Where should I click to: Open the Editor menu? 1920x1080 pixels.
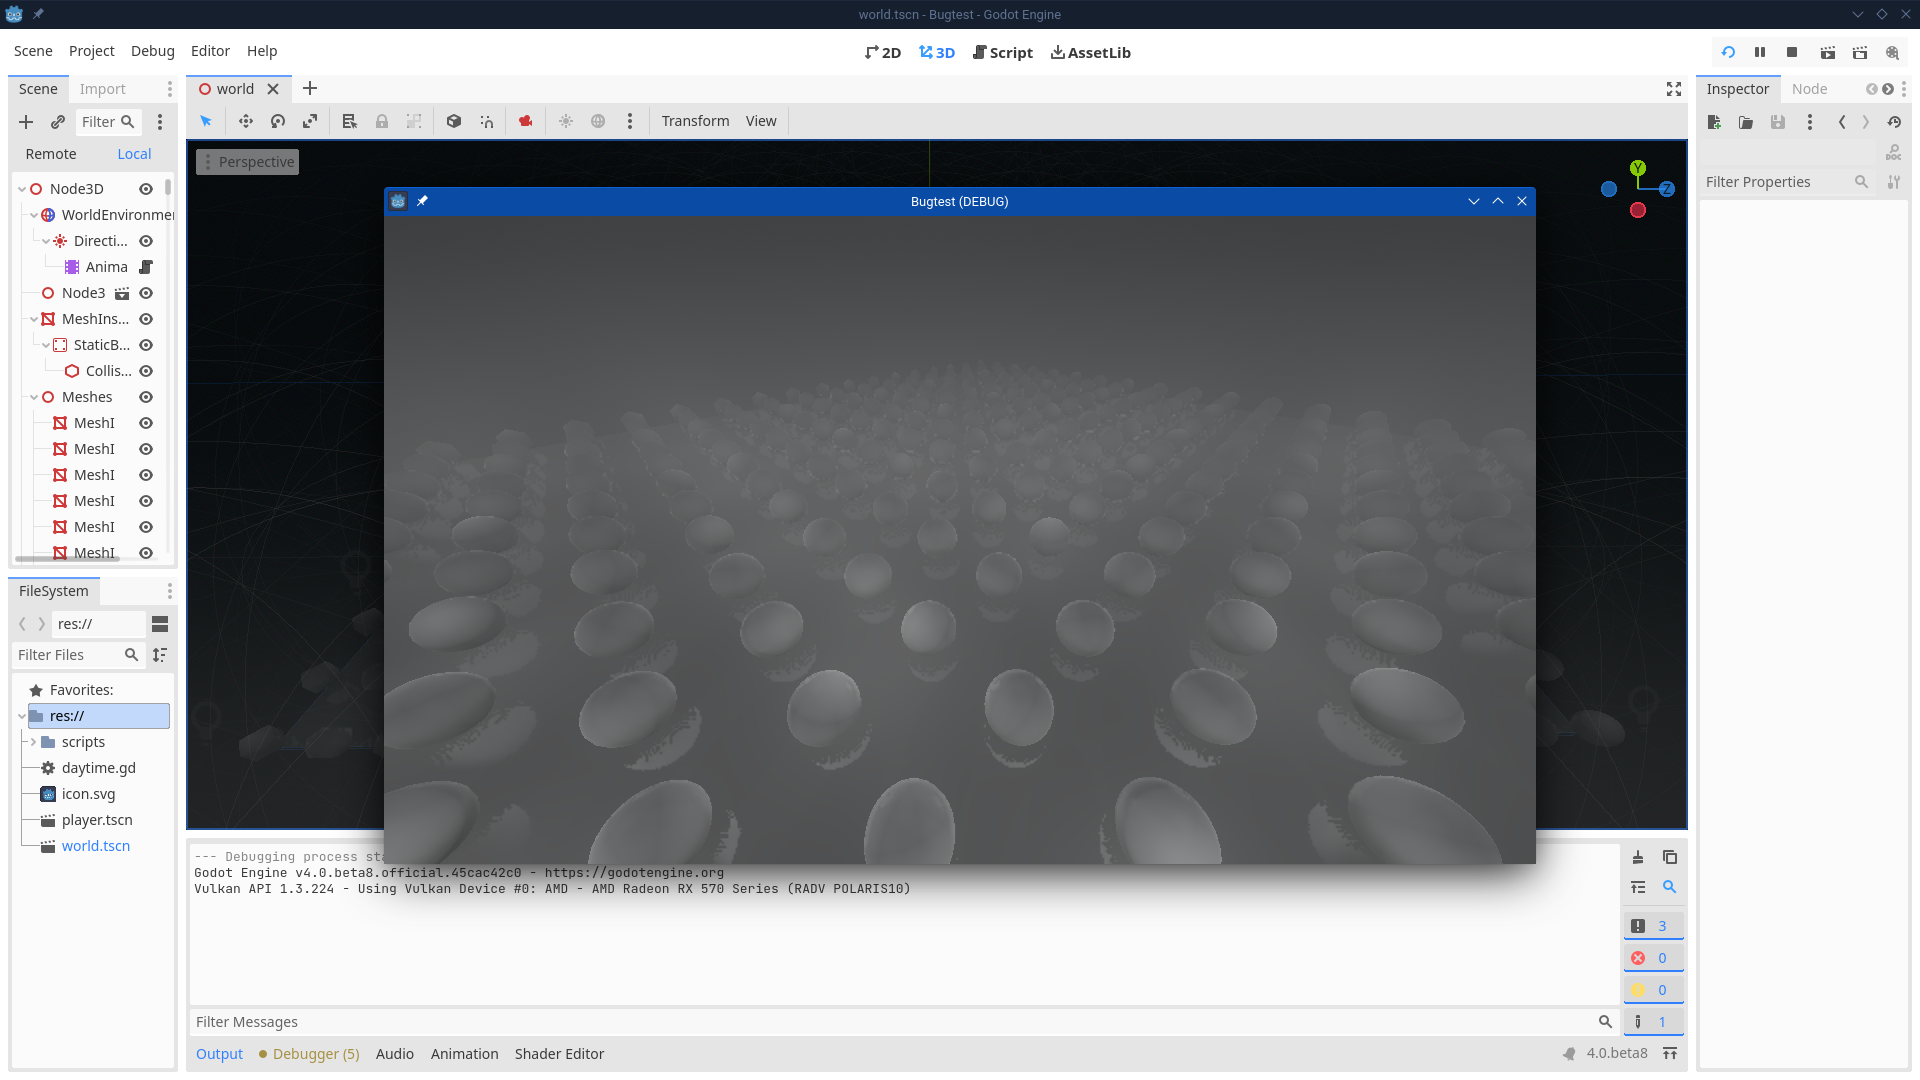coord(210,51)
